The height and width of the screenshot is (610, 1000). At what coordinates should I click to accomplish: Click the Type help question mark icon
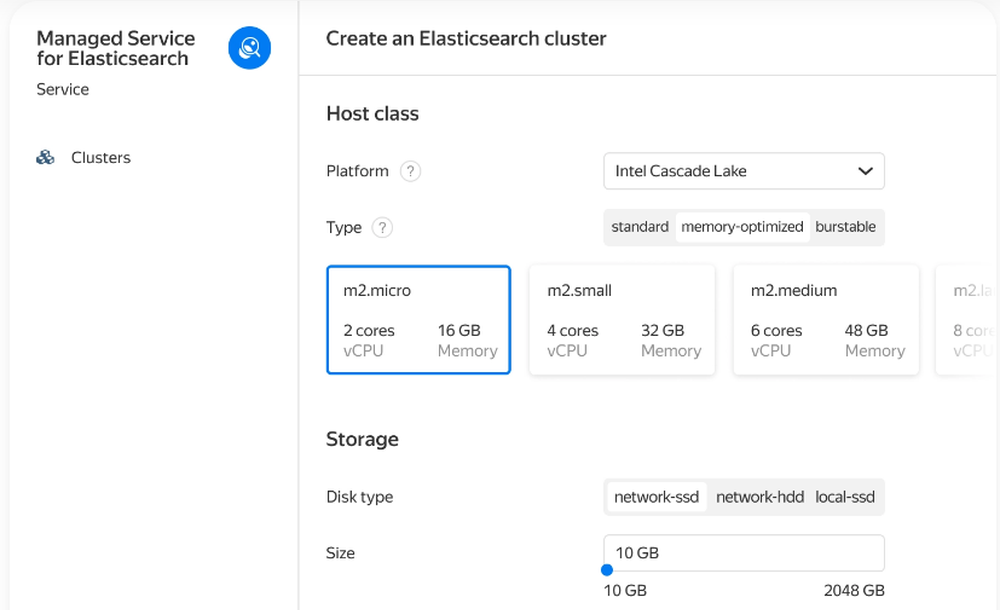[x=382, y=227]
